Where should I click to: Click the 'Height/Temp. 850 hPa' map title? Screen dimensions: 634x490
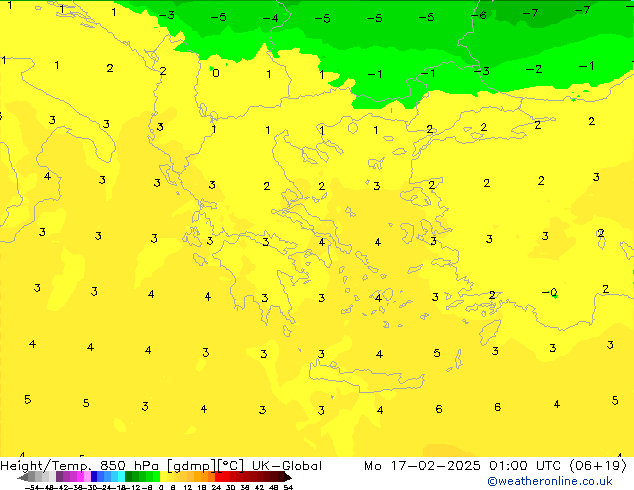80,466
